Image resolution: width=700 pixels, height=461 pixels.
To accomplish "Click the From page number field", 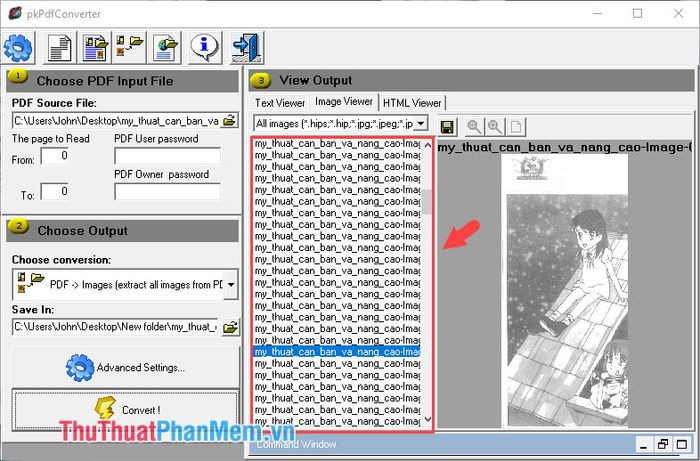I will pyautogui.click(x=54, y=155).
